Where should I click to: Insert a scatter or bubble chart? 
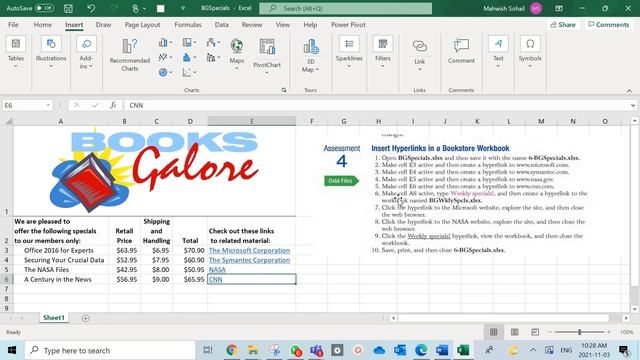(189, 72)
